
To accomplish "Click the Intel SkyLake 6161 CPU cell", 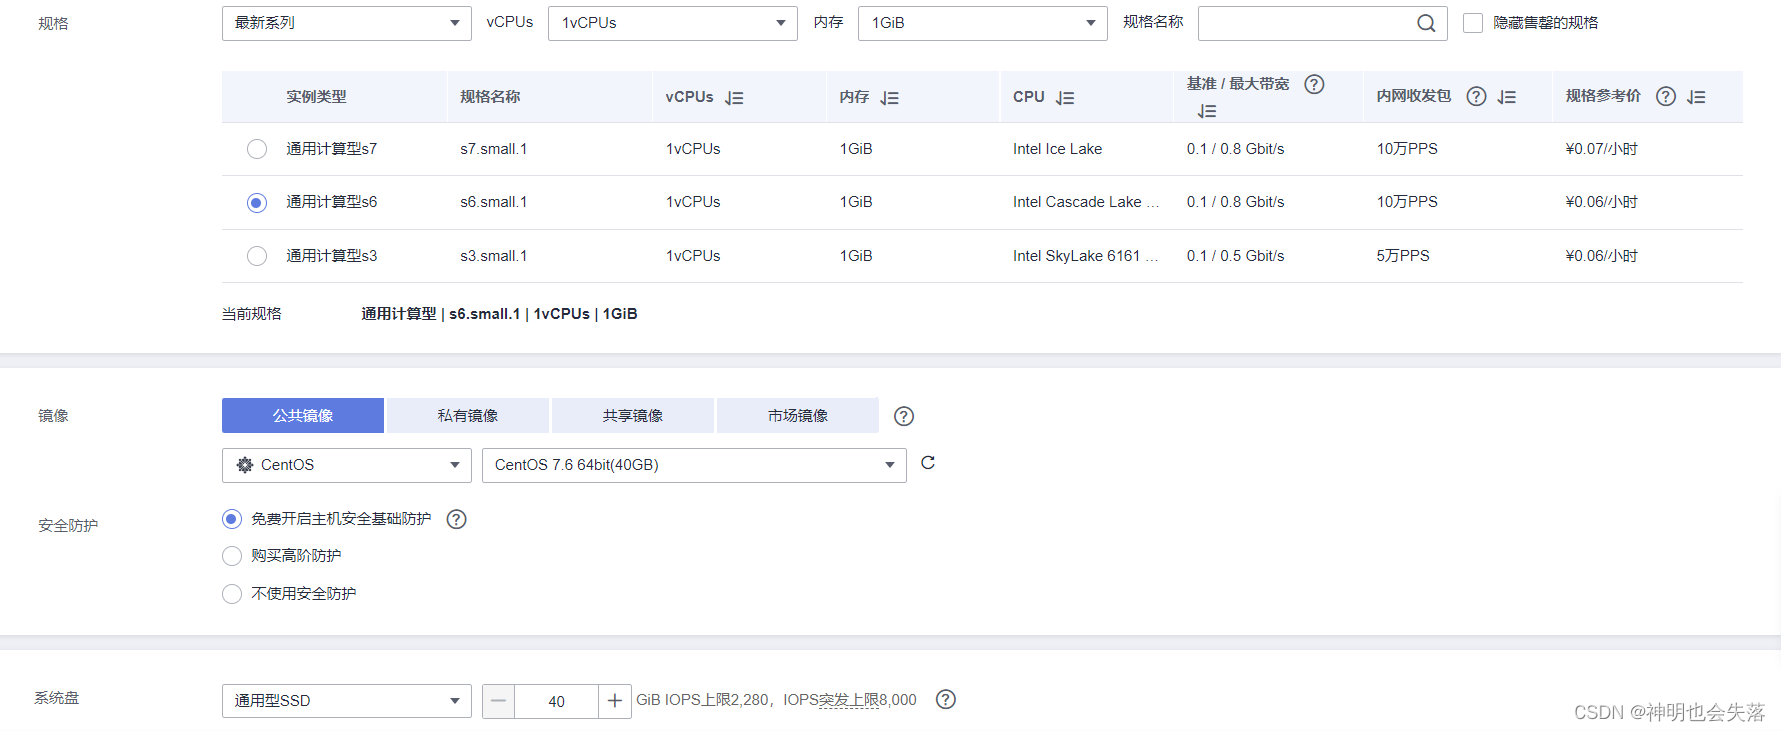I will (1086, 256).
